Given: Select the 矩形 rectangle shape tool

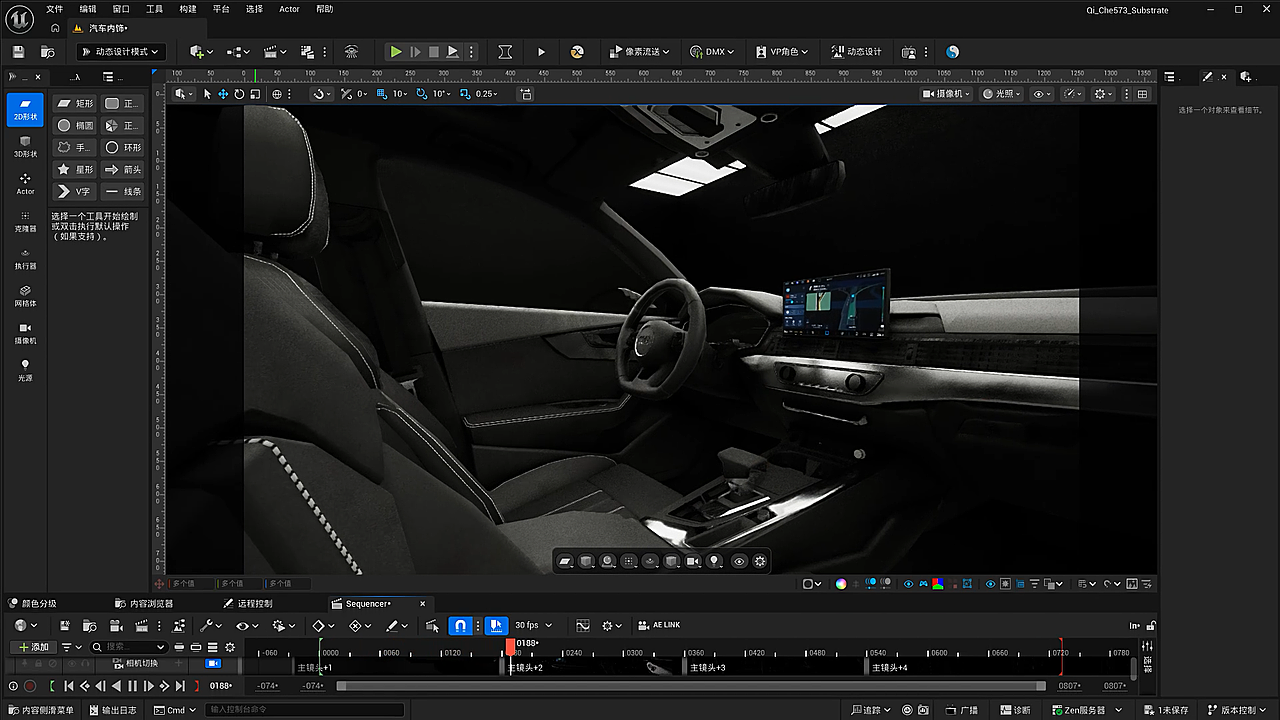Looking at the screenshot, I should 74,103.
